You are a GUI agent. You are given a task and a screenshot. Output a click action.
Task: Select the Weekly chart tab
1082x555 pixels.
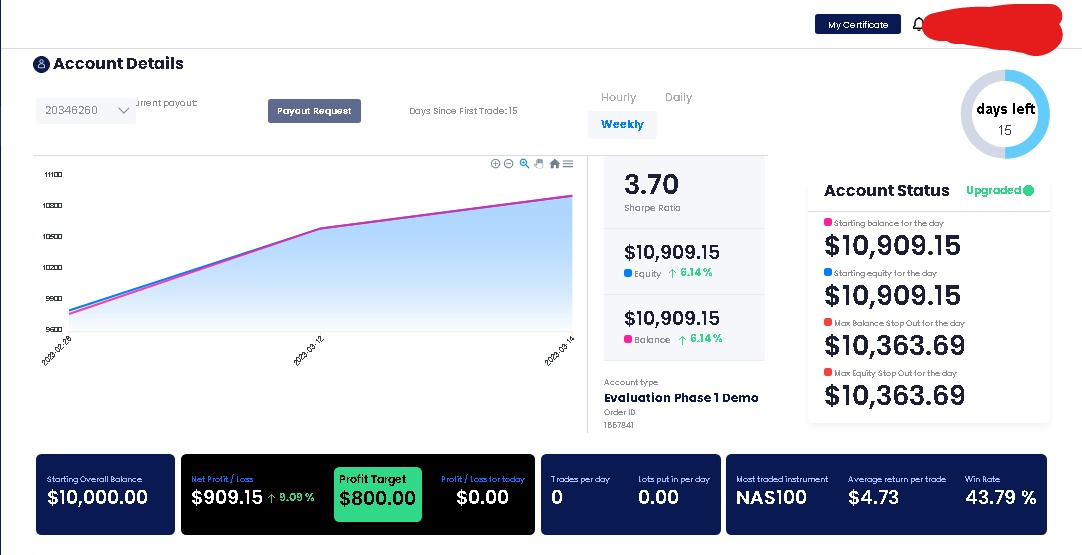(622, 124)
